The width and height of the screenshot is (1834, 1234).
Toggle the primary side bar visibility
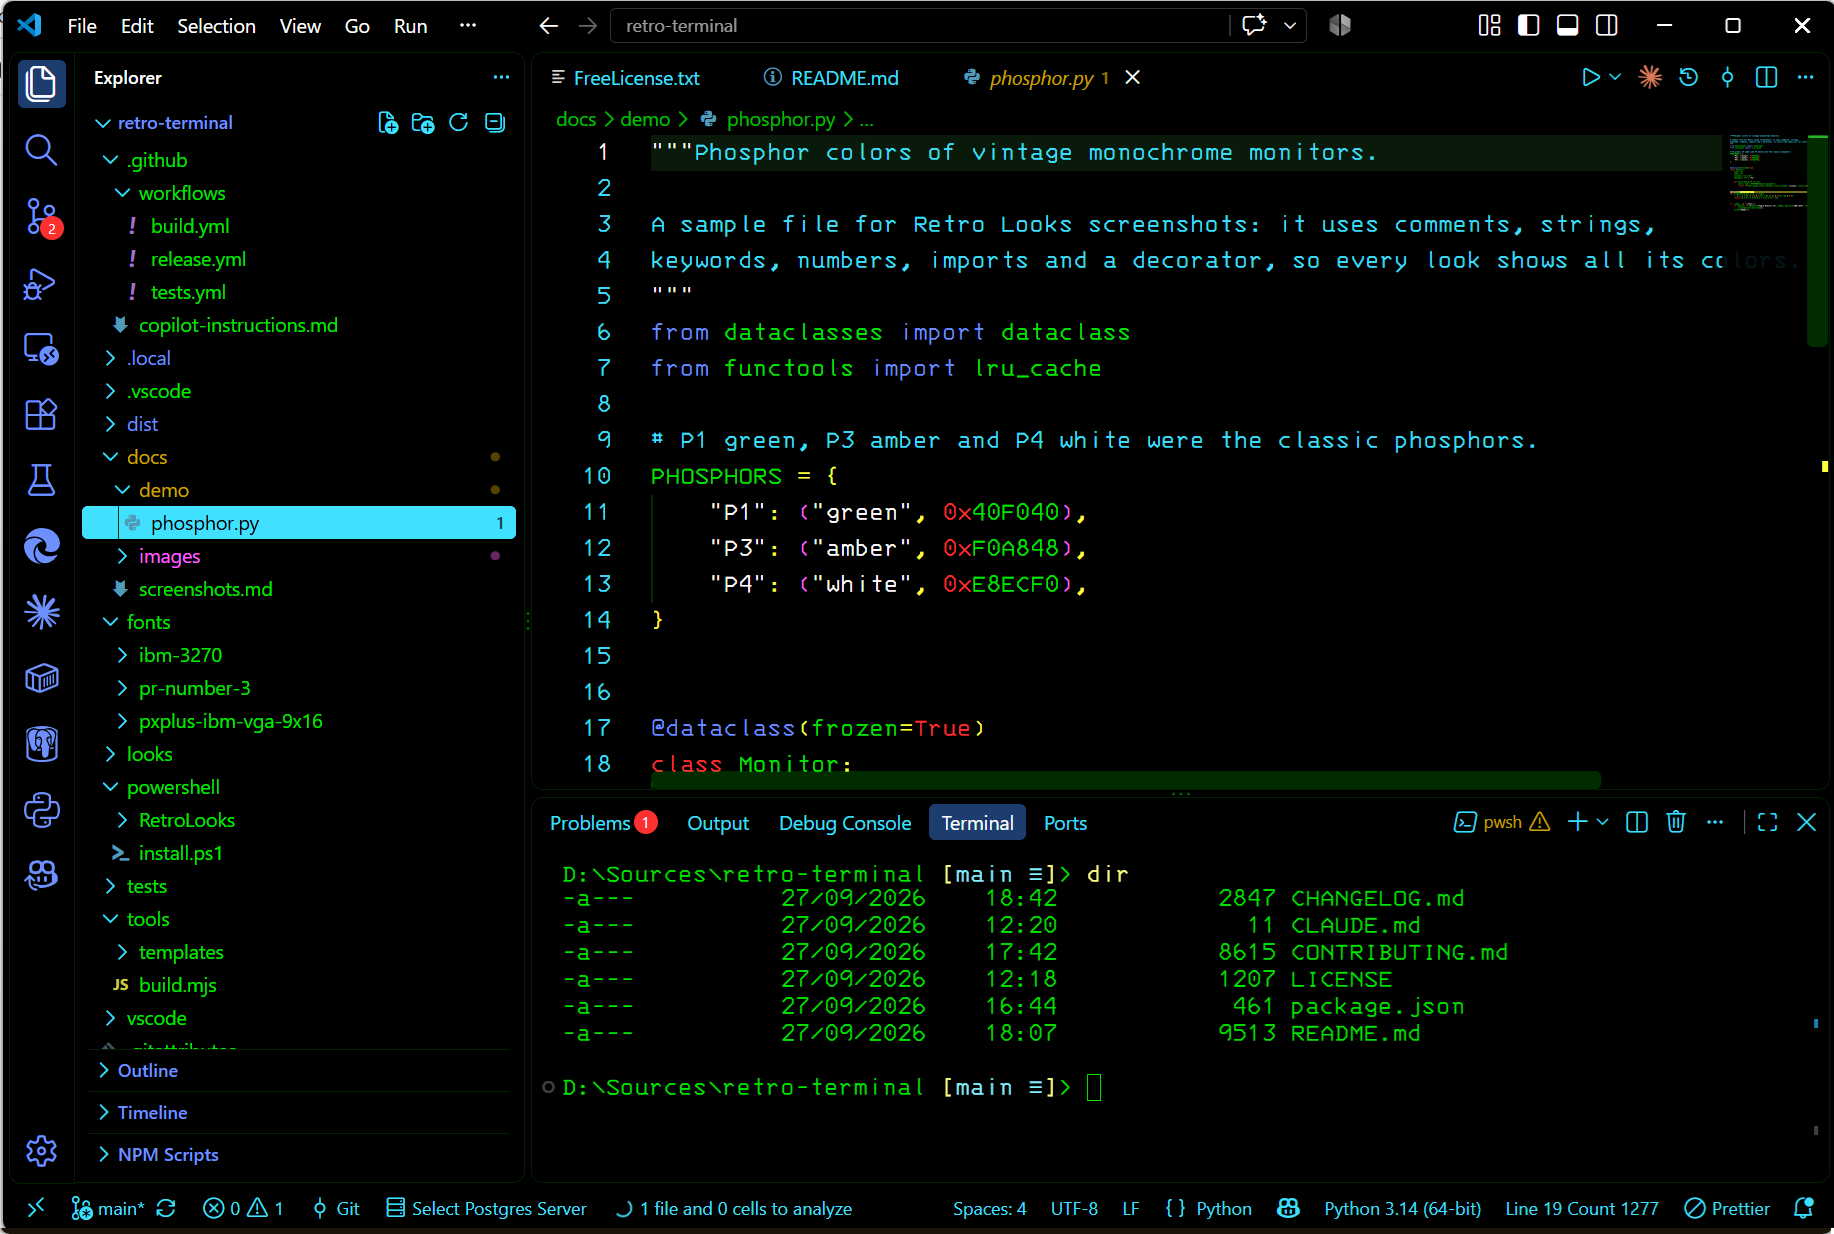pyautogui.click(x=1529, y=26)
